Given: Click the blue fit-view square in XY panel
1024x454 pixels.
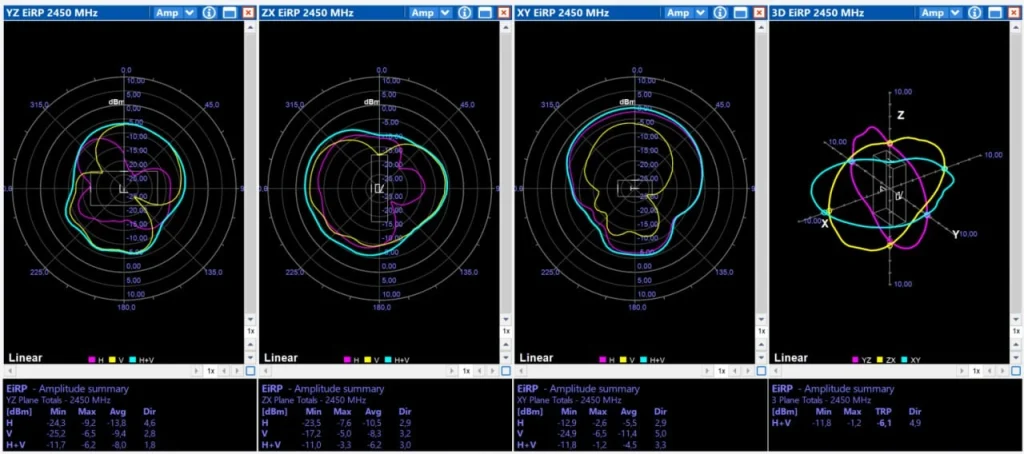Looking at the screenshot, I should click(x=761, y=371).
